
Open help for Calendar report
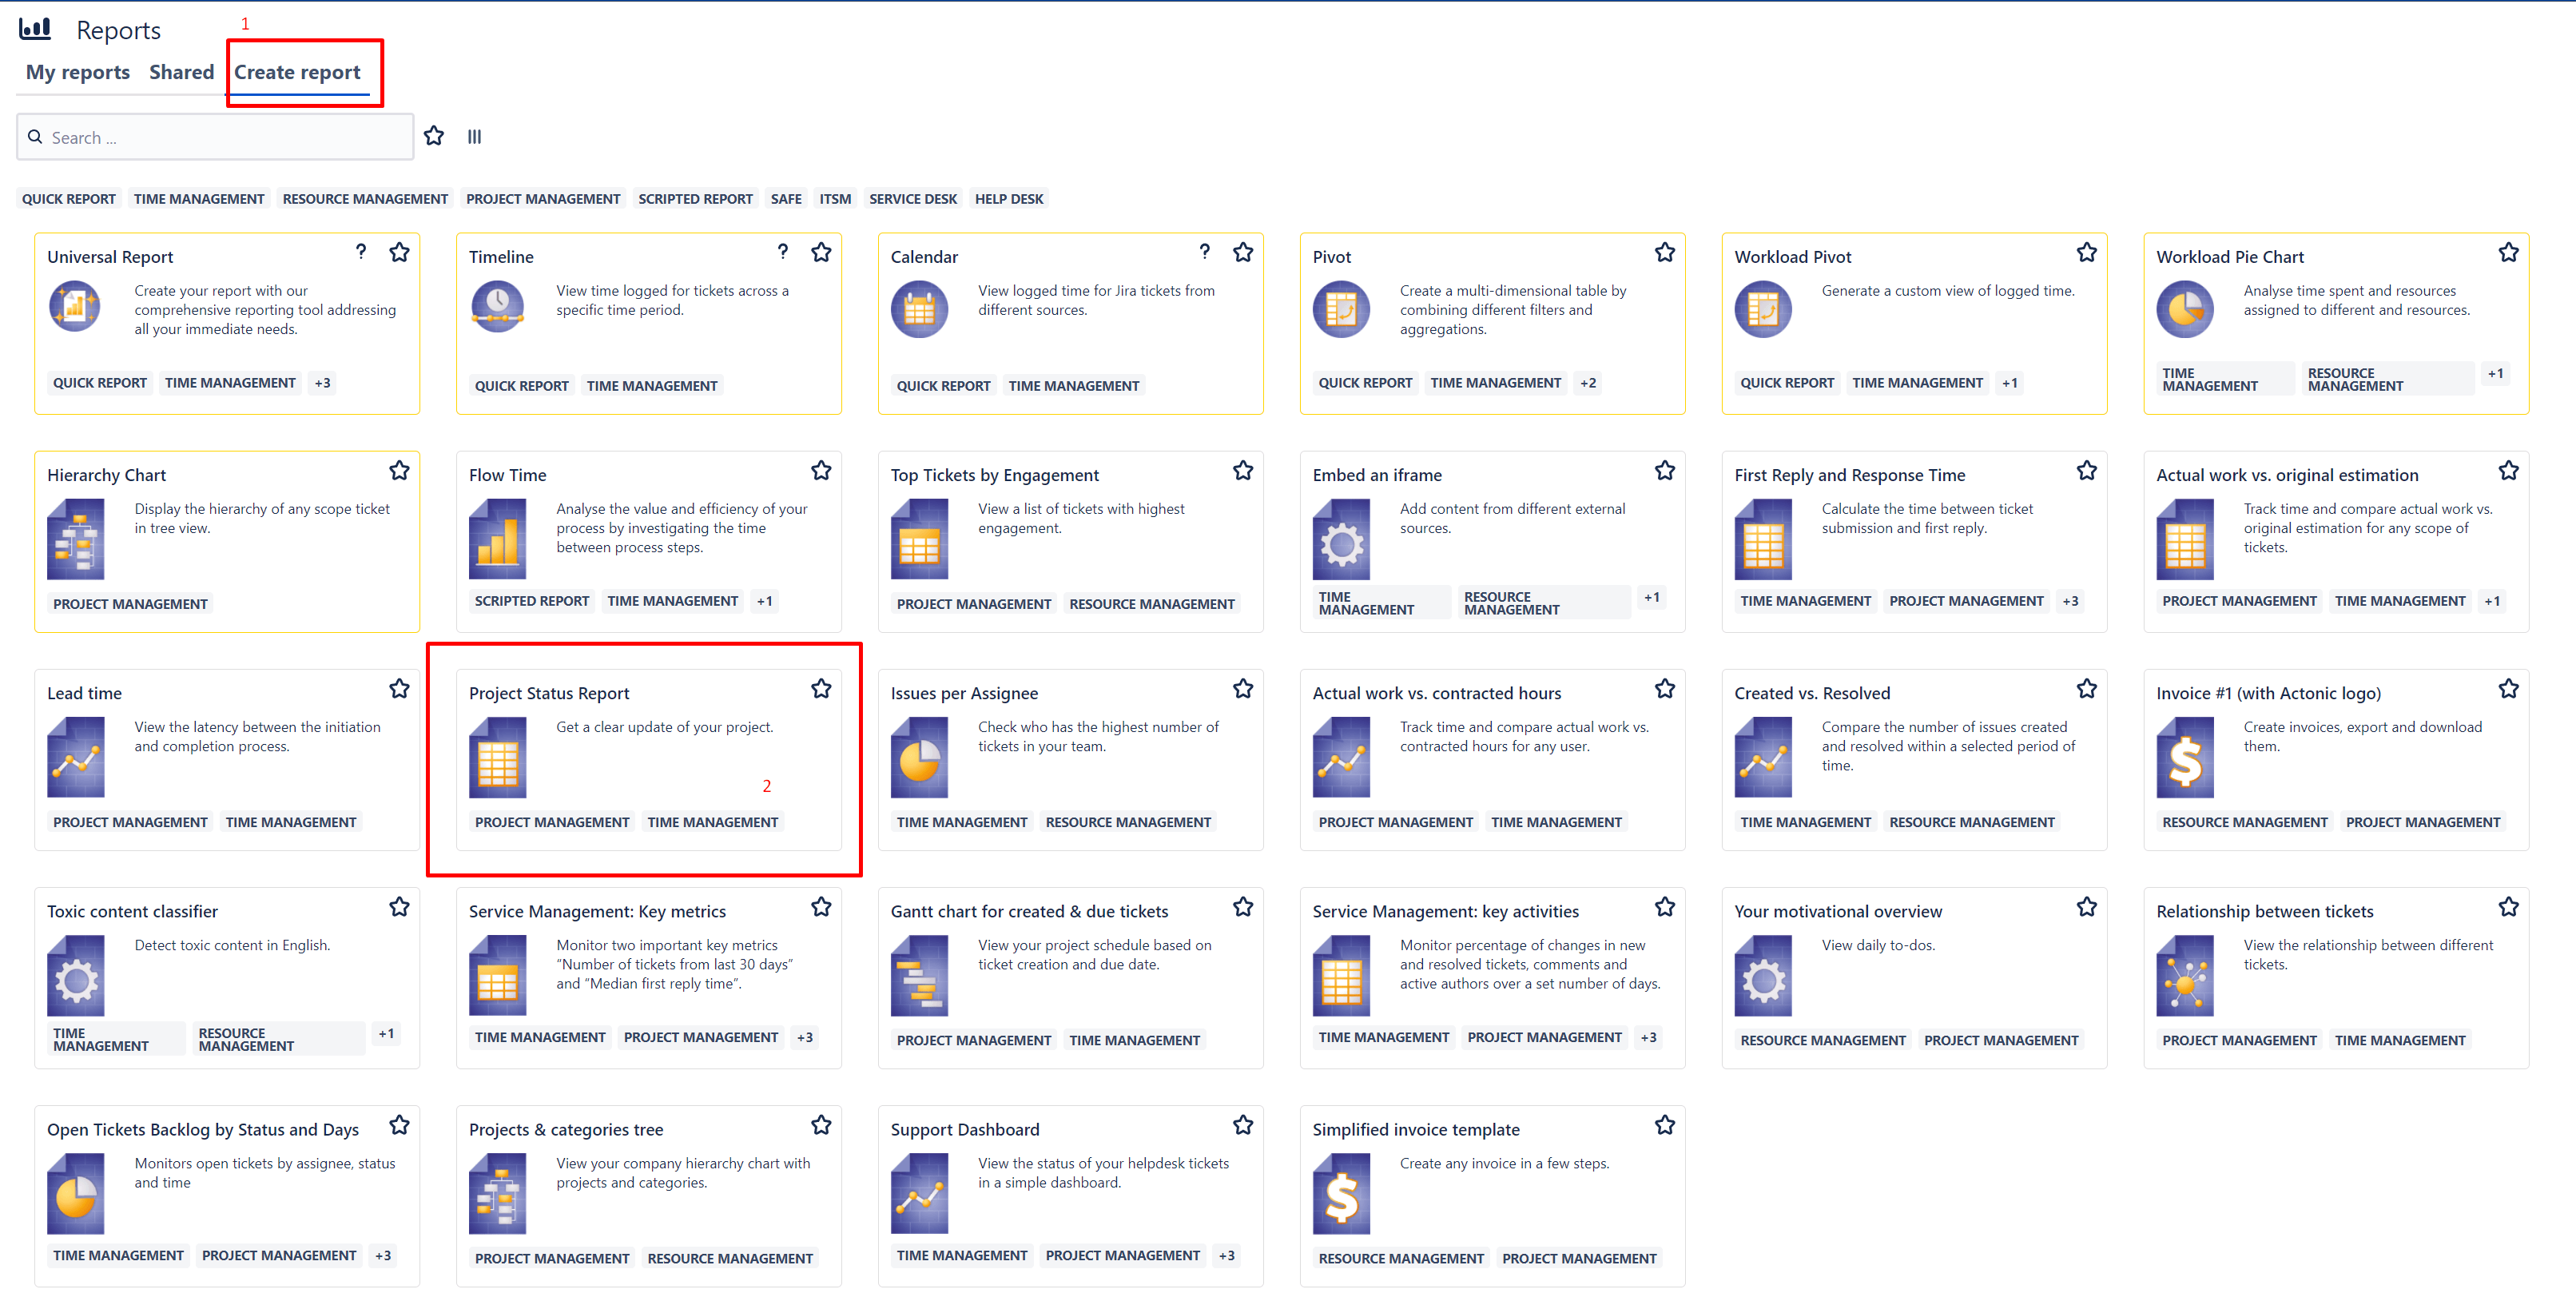(x=1205, y=252)
